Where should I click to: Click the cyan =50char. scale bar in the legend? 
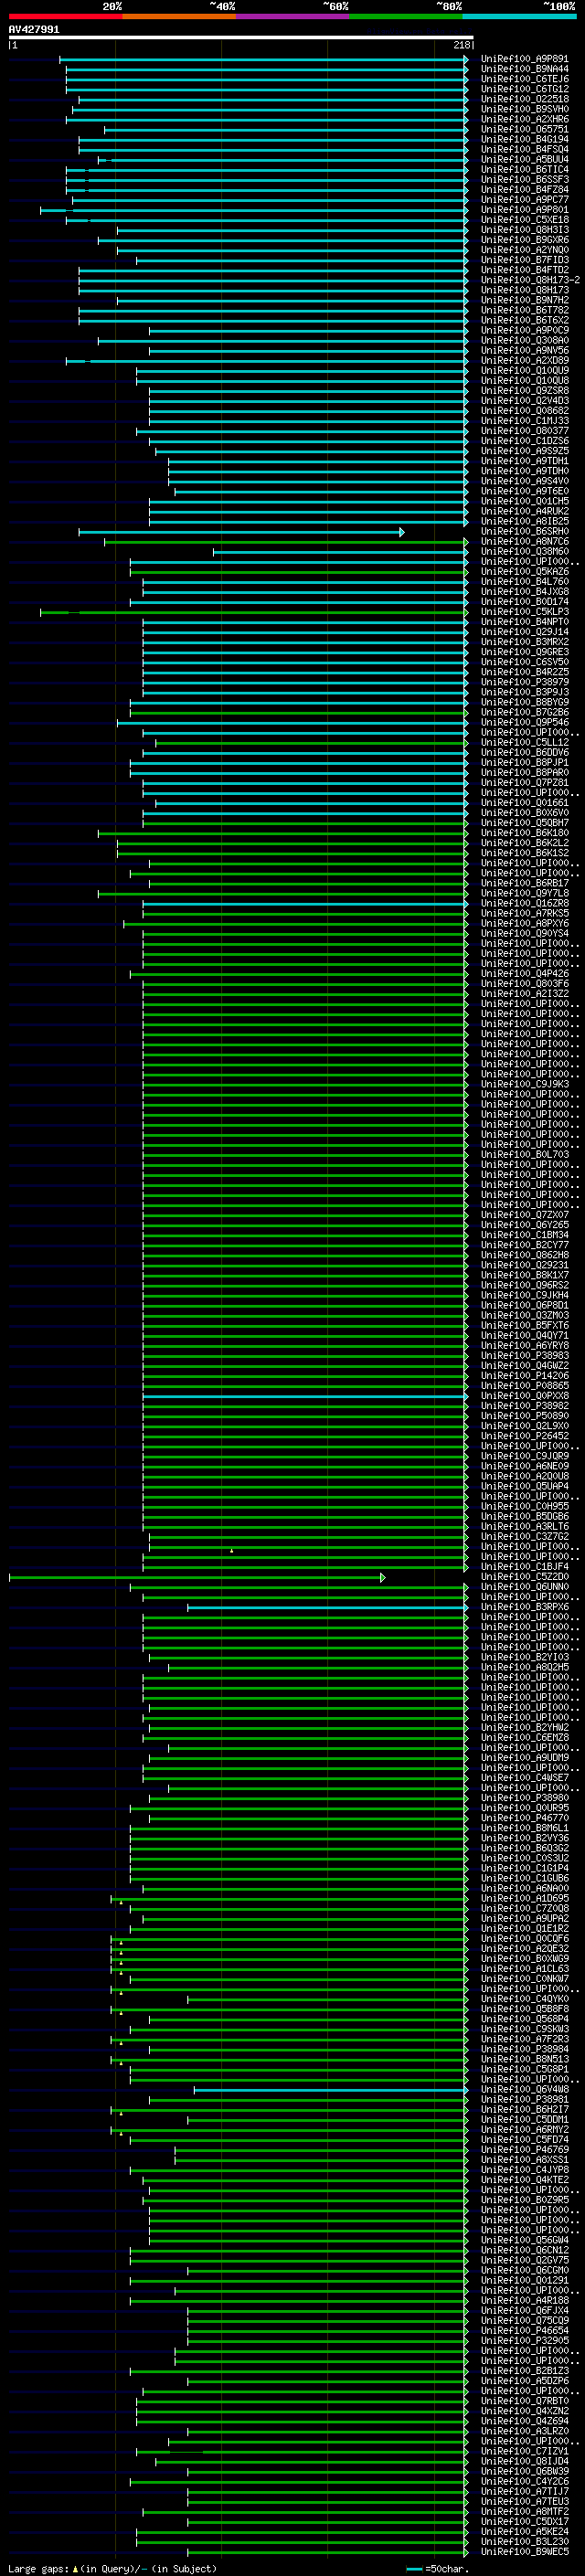415,2569
